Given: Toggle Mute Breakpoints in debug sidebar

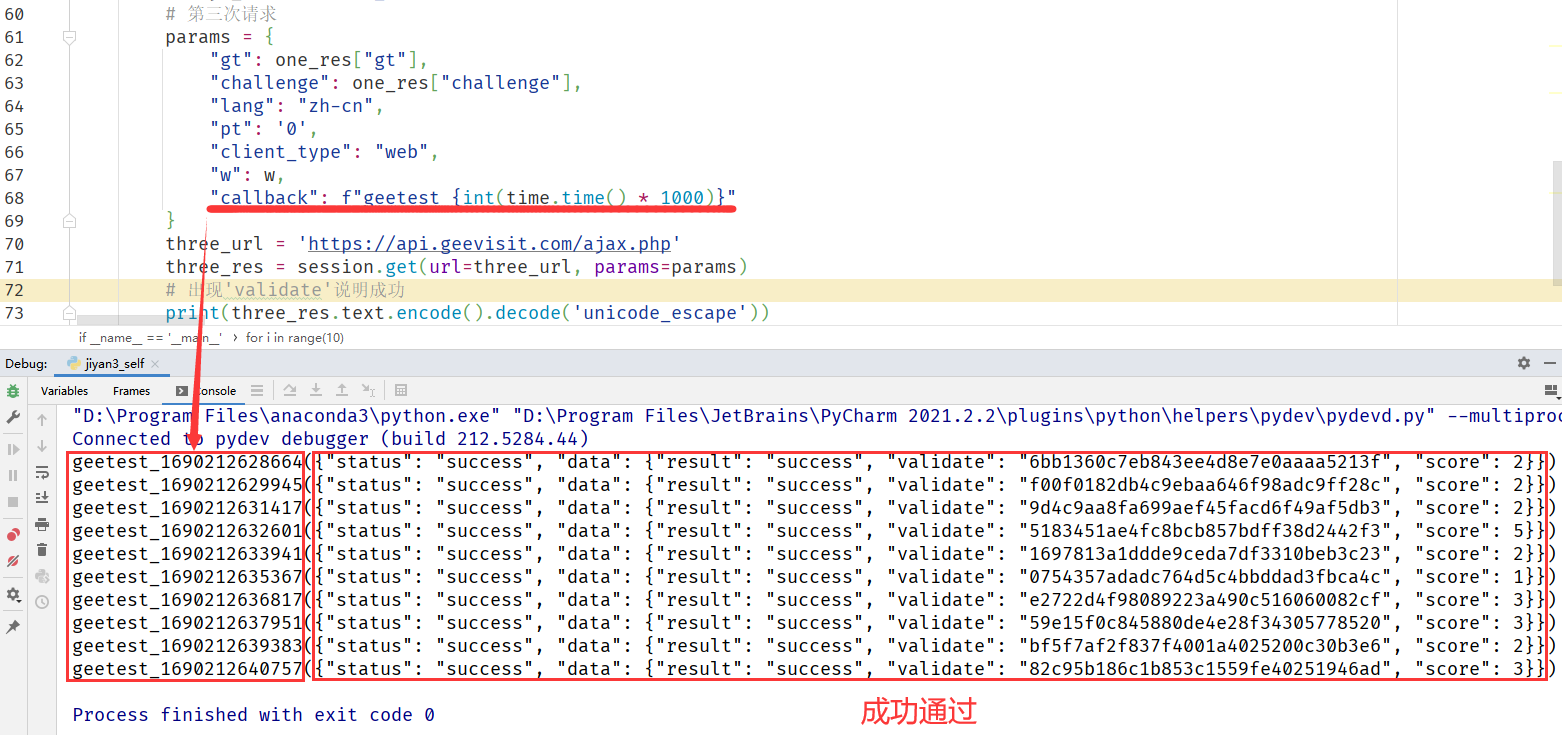Looking at the screenshot, I should 13,560.
